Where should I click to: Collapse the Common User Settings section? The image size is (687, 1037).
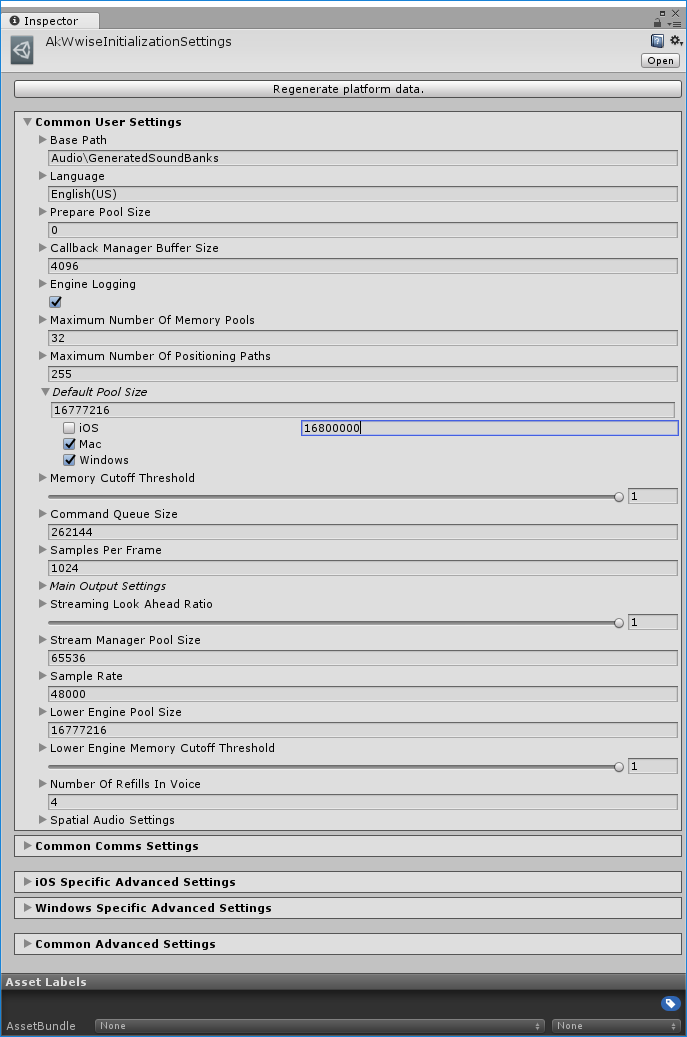point(28,122)
